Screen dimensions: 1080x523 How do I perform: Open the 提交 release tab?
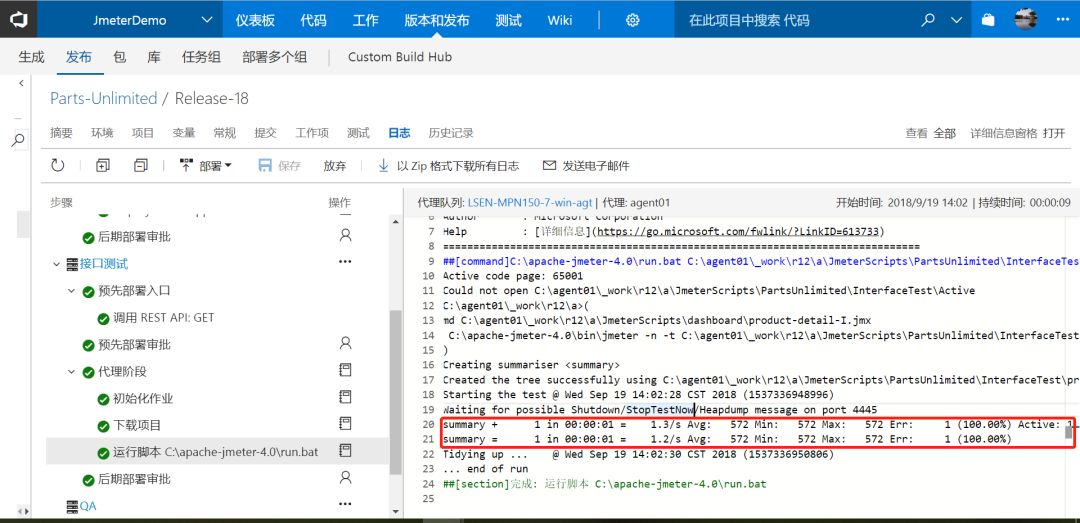[265, 133]
